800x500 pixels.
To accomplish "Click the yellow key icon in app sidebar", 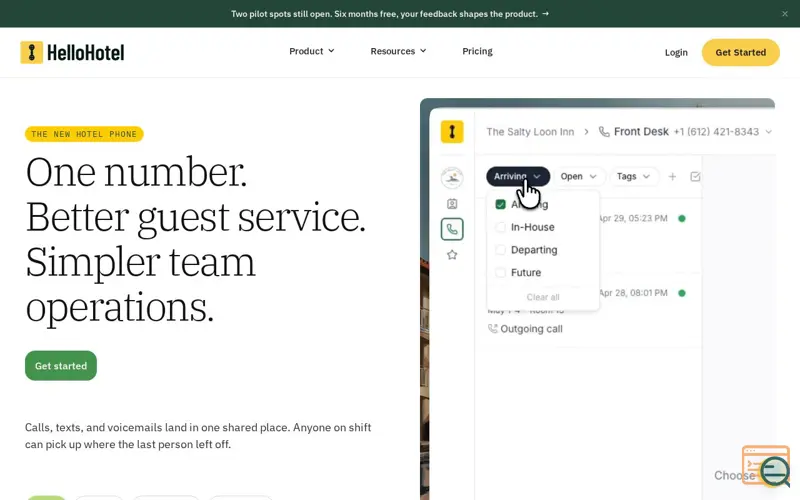I will coord(452,132).
